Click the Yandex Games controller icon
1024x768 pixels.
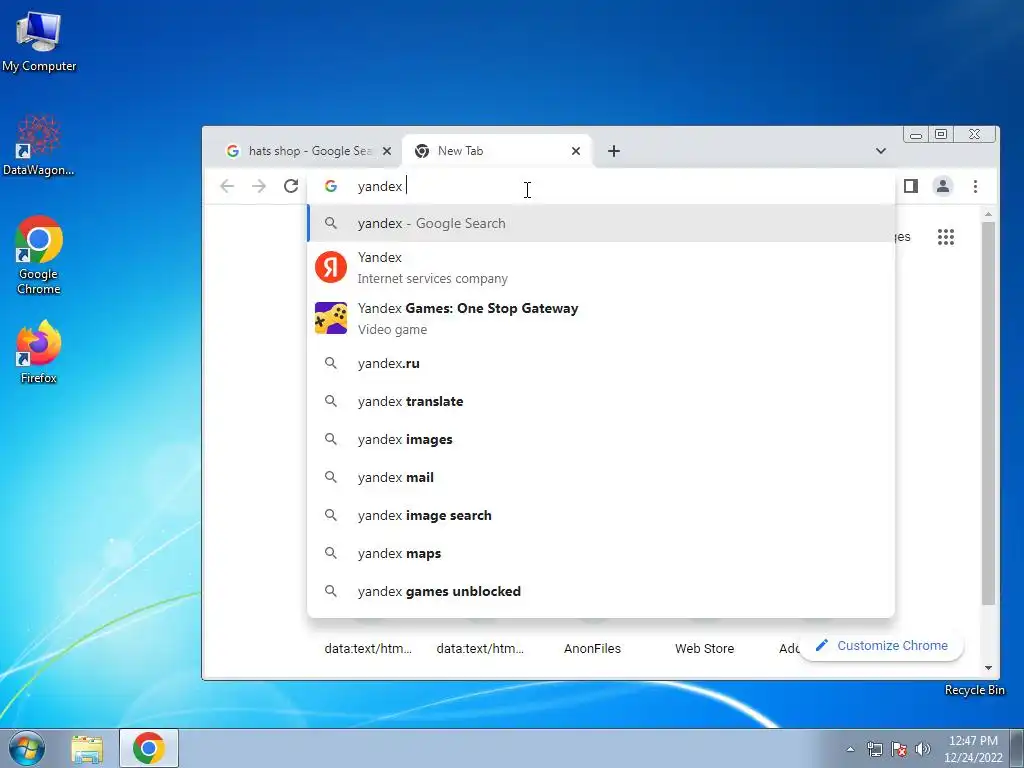[x=330, y=318]
